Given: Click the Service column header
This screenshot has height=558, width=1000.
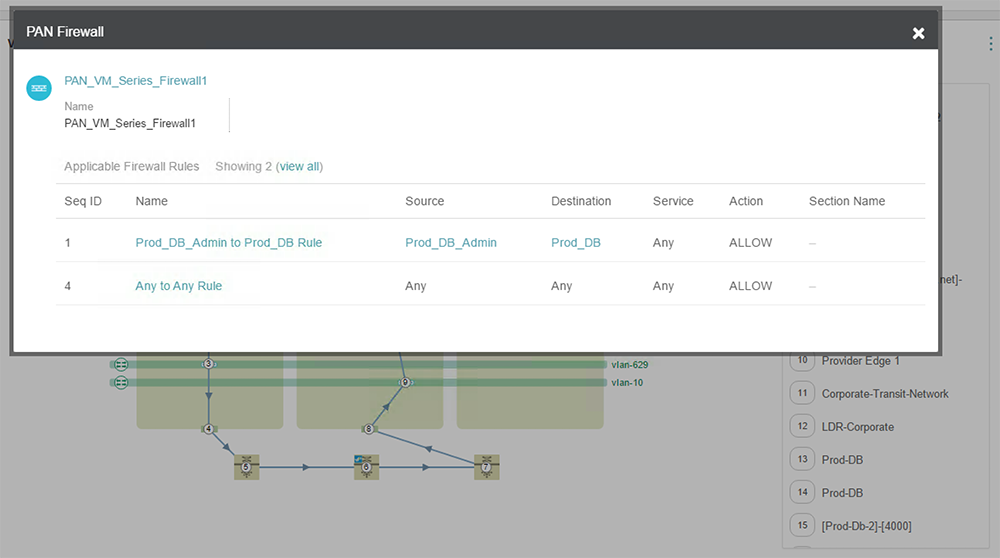Looking at the screenshot, I should click(673, 201).
